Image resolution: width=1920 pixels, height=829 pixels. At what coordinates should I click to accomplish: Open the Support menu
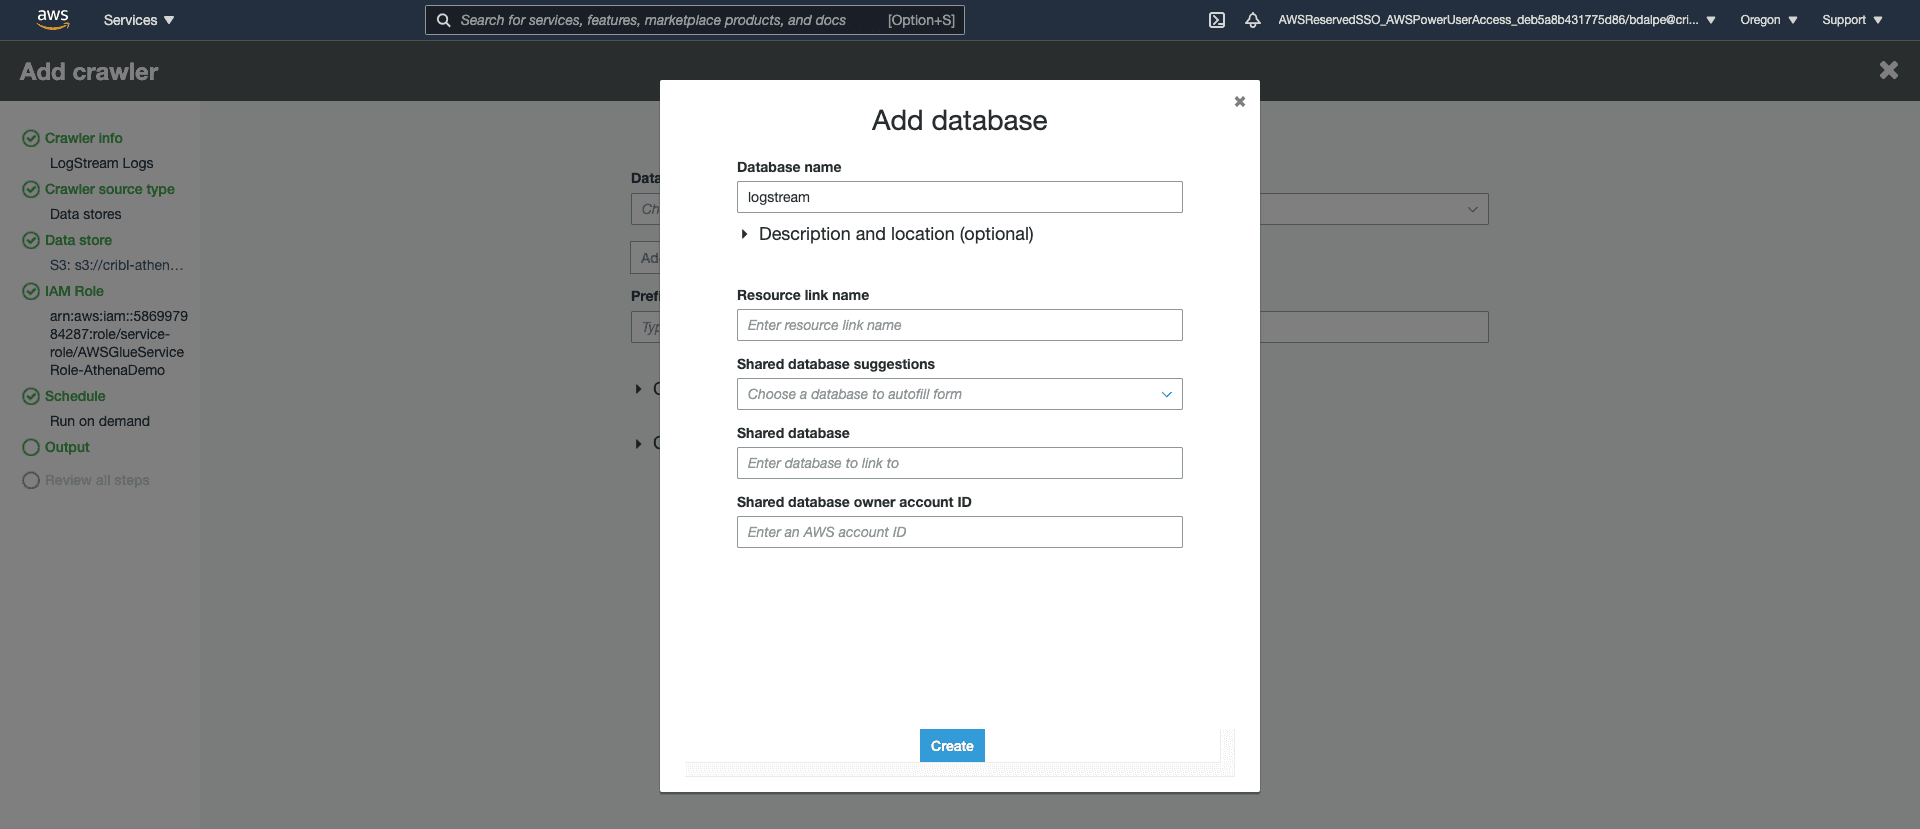[x=1852, y=20]
